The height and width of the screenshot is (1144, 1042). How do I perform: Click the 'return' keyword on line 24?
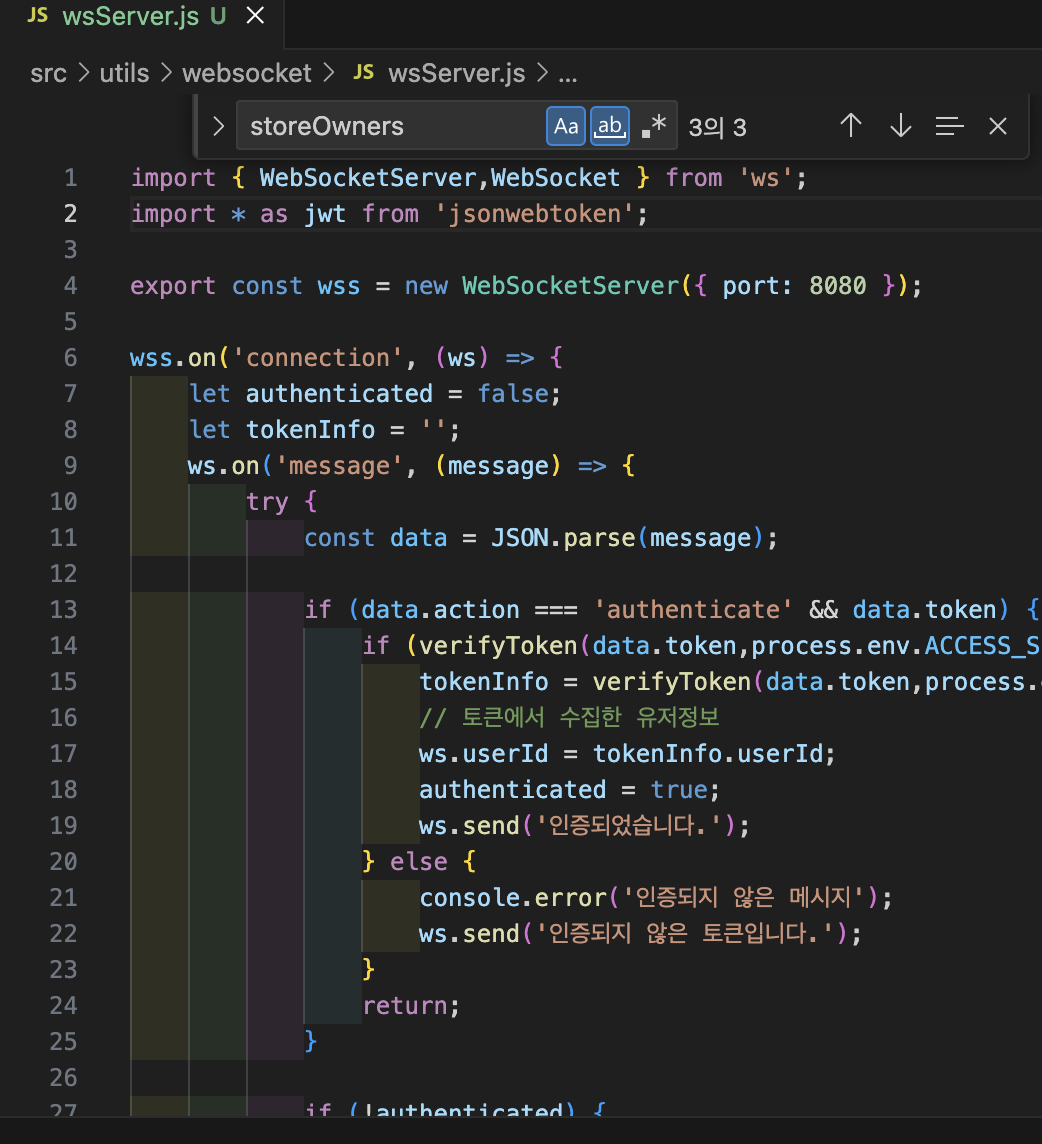(404, 1005)
